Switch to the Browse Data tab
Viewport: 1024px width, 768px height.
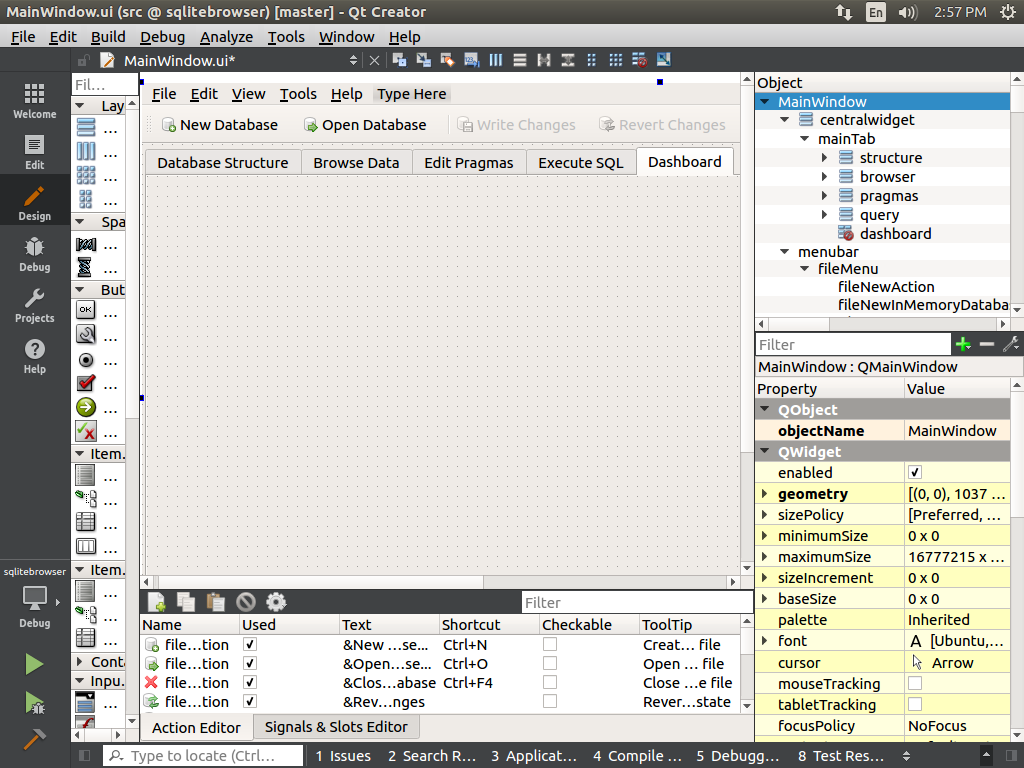click(x=356, y=163)
